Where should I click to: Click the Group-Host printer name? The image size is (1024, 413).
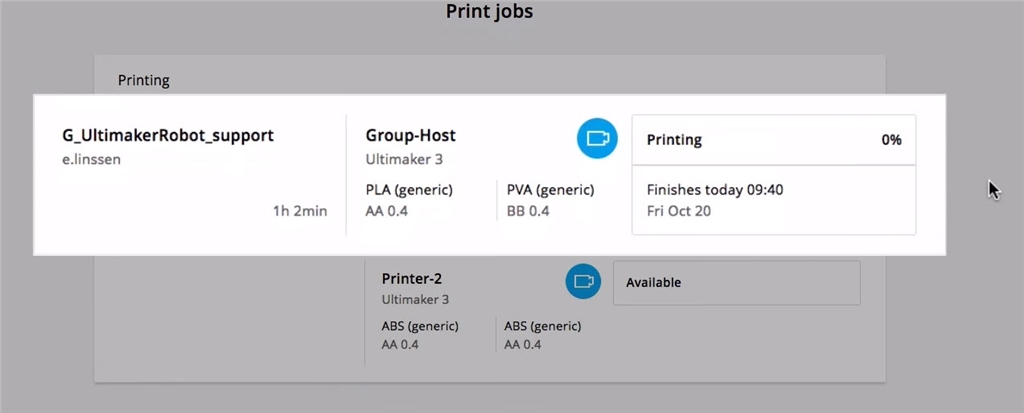tap(411, 135)
